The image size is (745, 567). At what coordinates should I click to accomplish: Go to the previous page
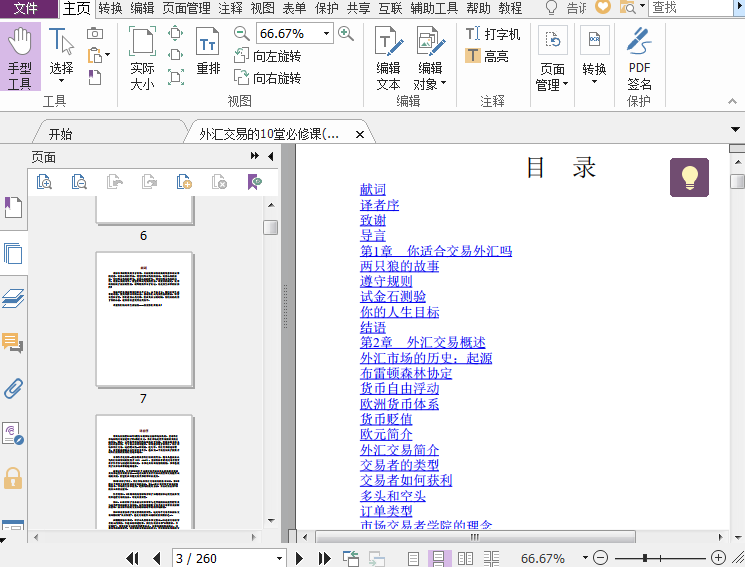coord(157,558)
